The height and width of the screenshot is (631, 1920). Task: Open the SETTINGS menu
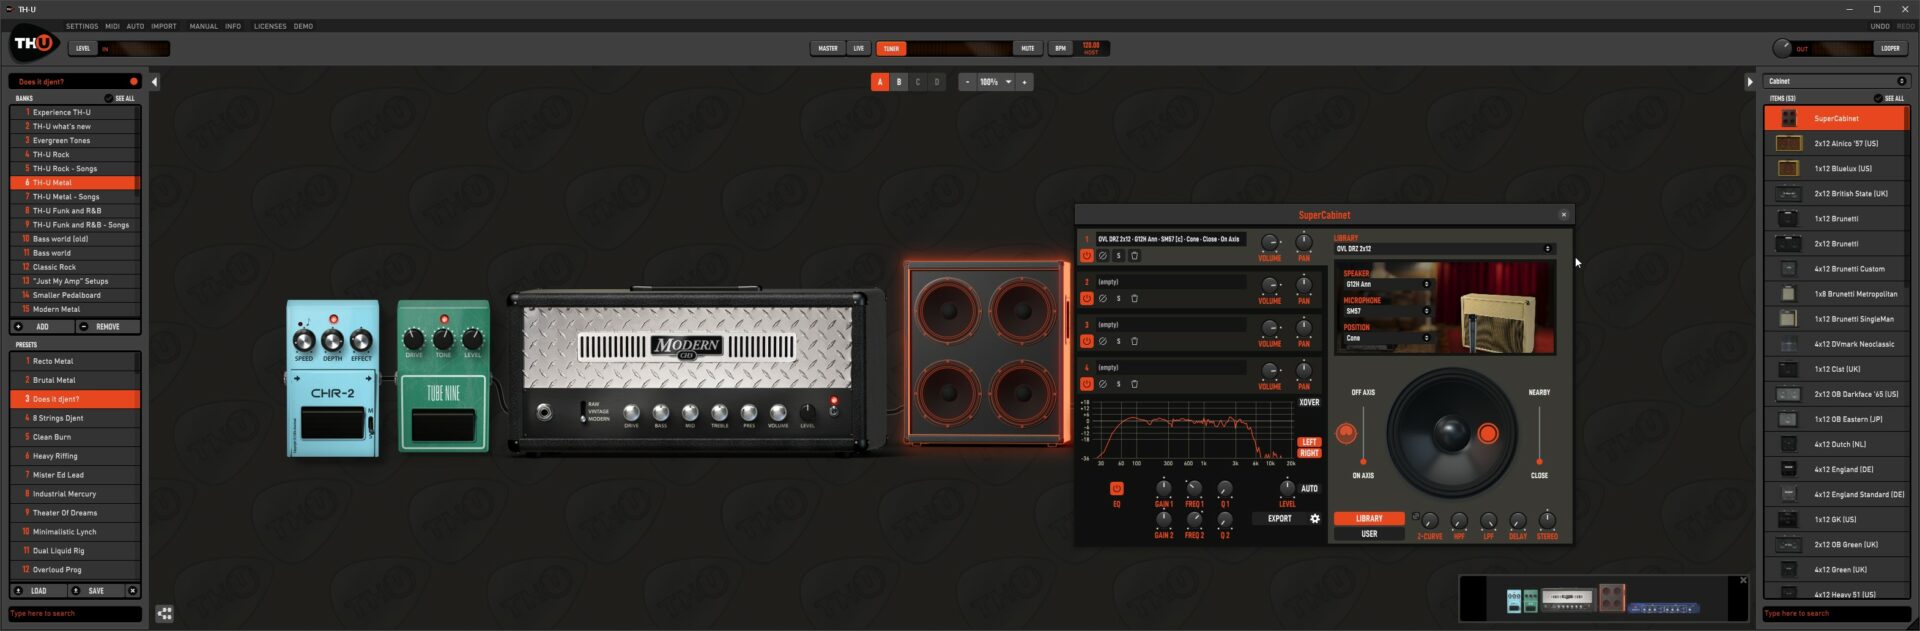[82, 26]
